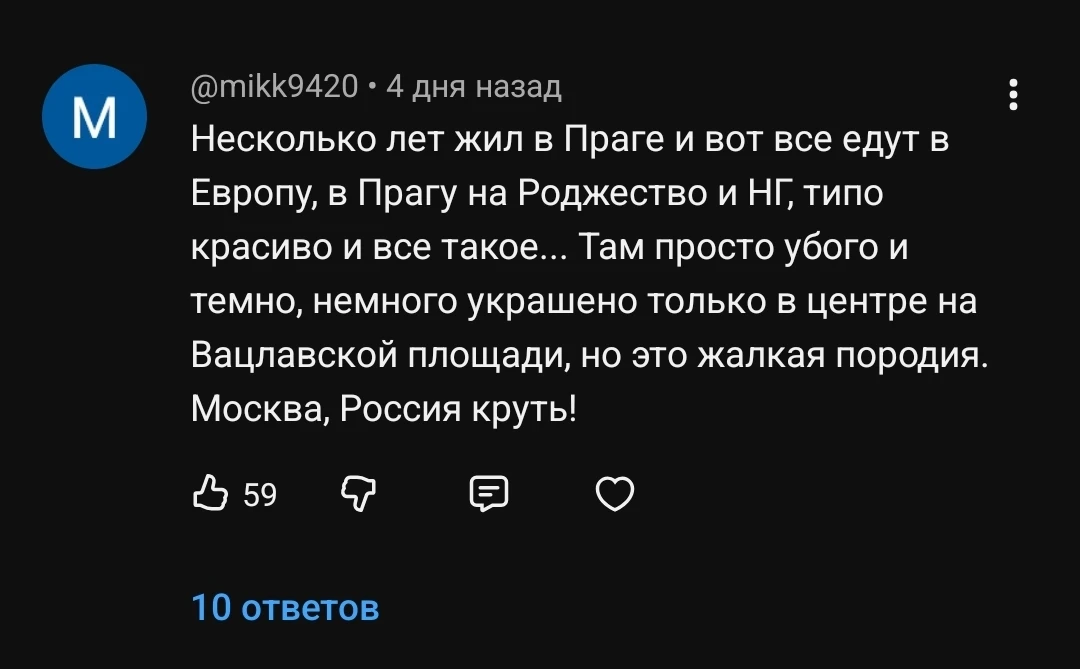Open the blue "M" avatar profile
The image size is (1080, 669).
pos(95,117)
